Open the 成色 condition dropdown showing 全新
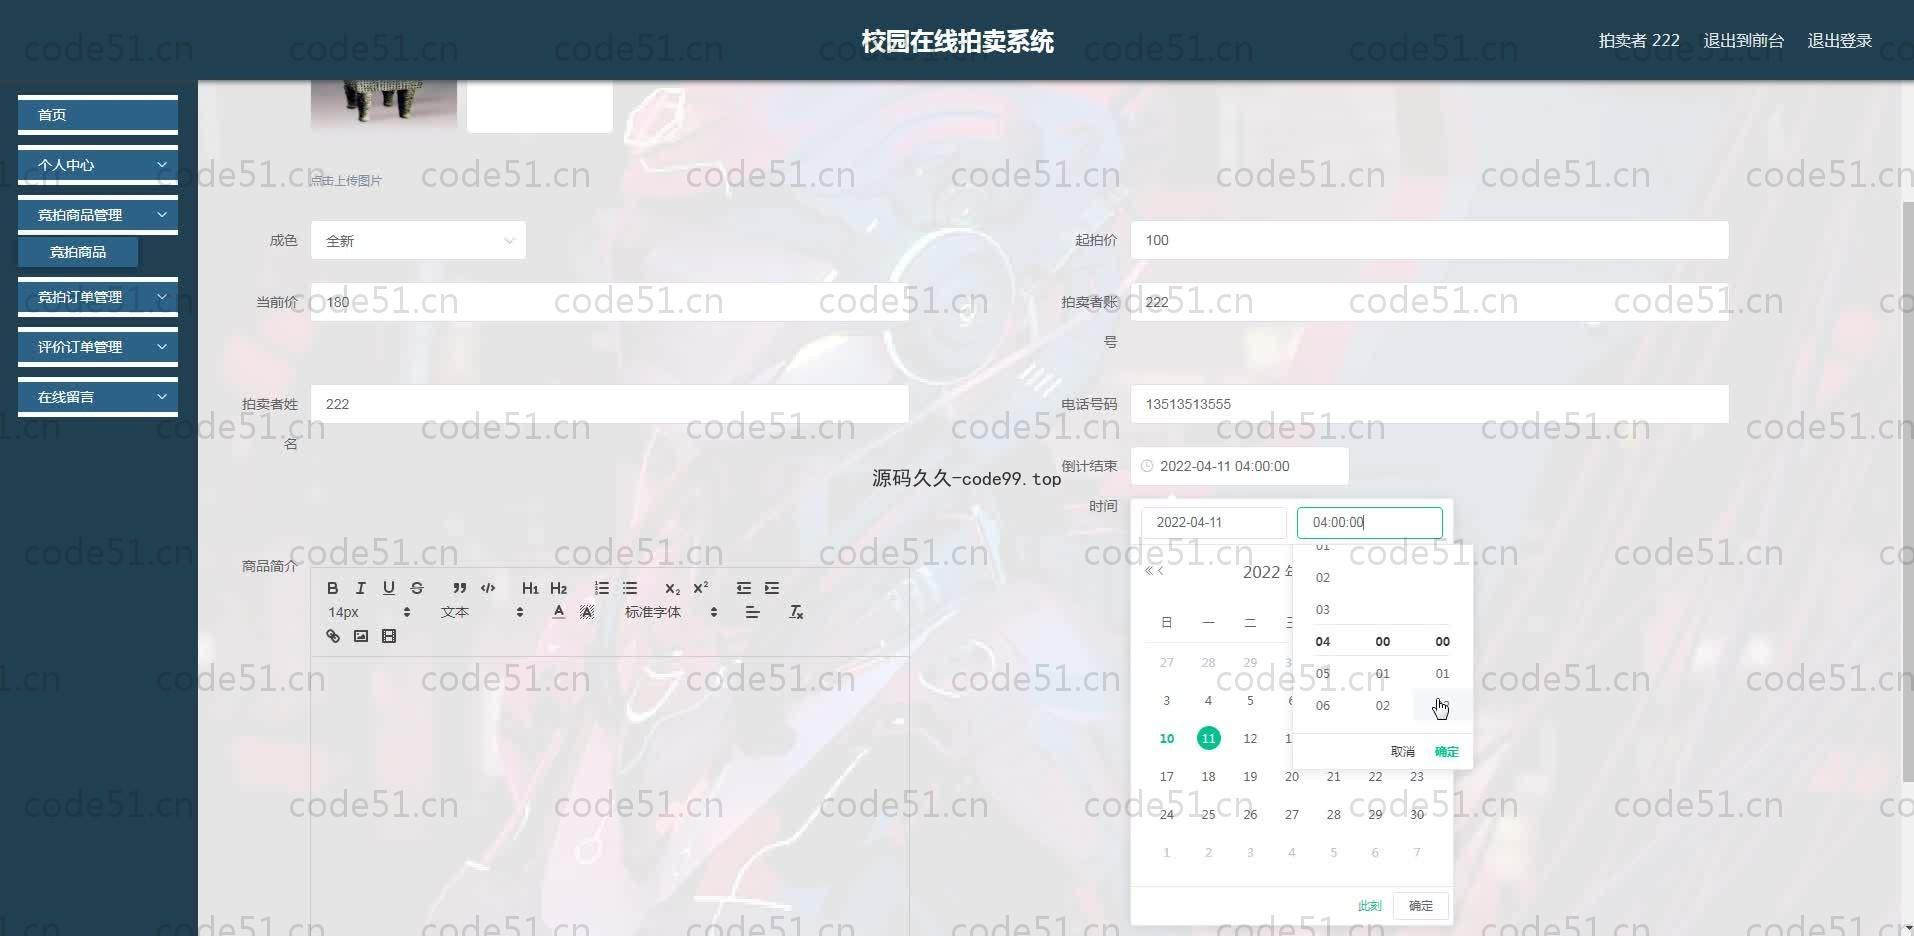 [418, 240]
